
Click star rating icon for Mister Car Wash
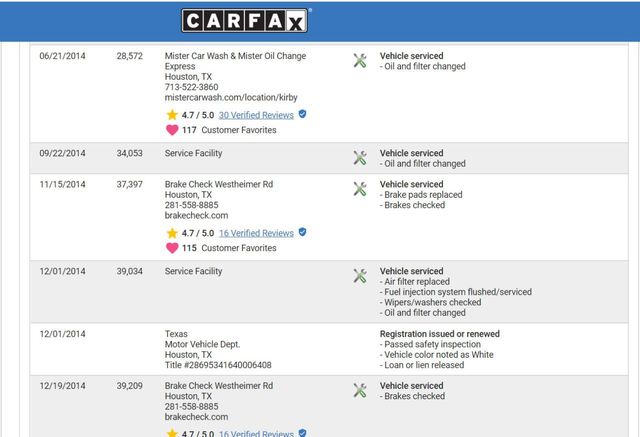172,115
